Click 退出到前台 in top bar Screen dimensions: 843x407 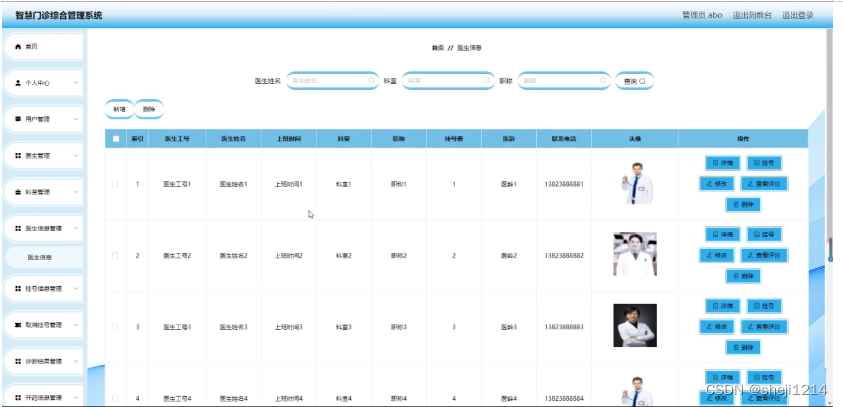[x=752, y=15]
